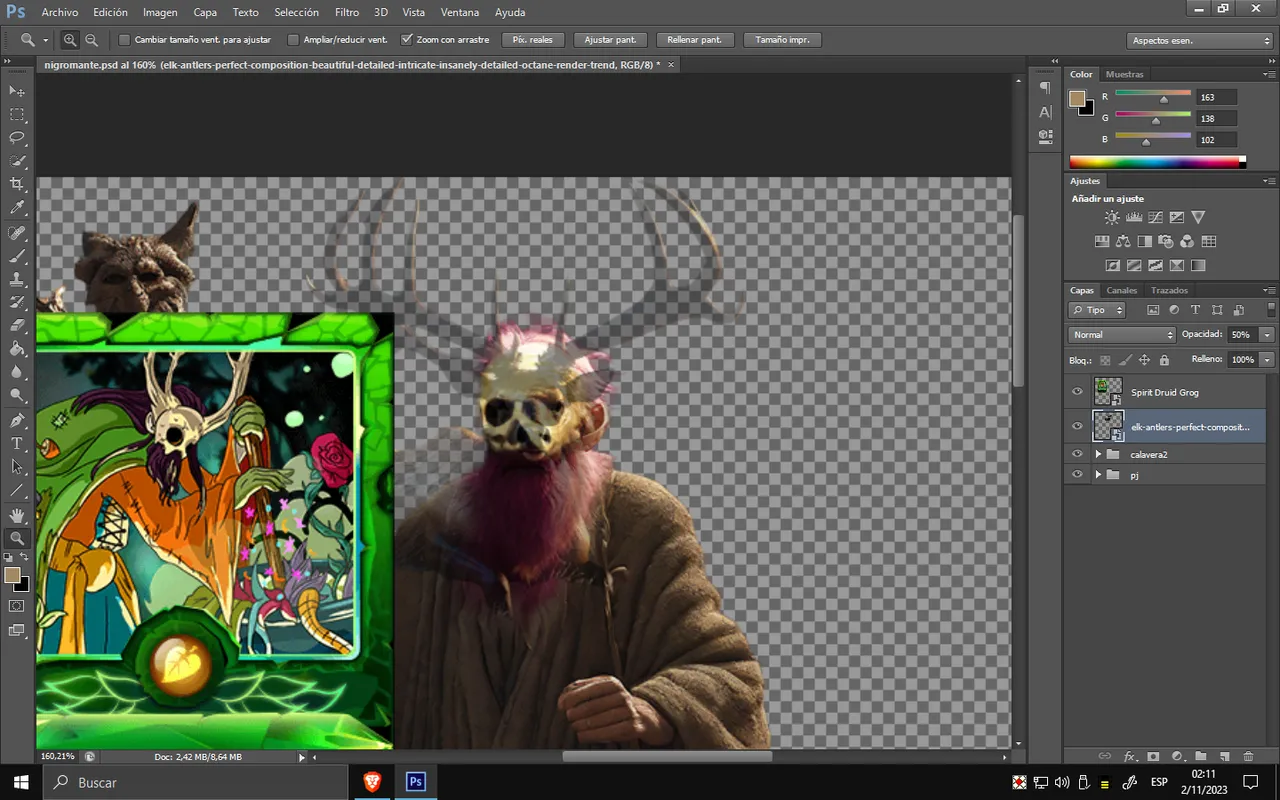Screen dimensions: 1280x800
Task: Click the 'Ajustar pant.' button
Action: tap(610, 40)
